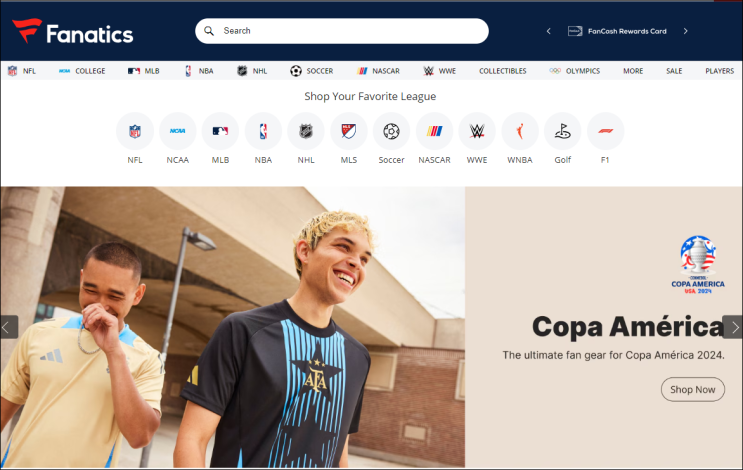Open the MORE nav menu
This screenshot has width=743, height=470.
(x=633, y=71)
